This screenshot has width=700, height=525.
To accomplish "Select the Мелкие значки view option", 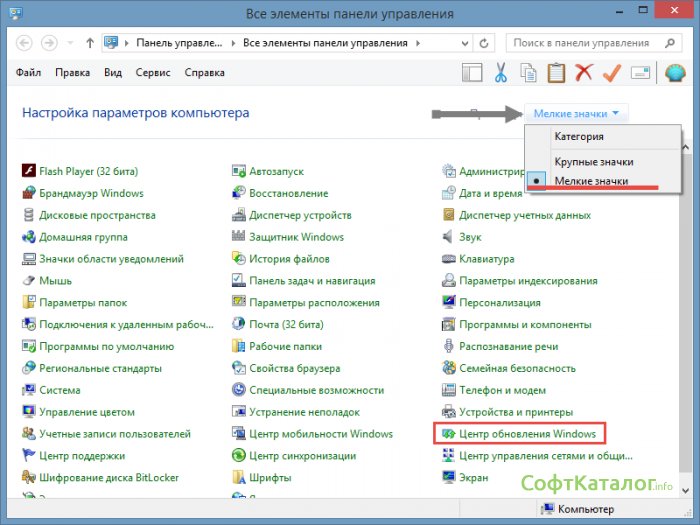I will (x=591, y=181).
